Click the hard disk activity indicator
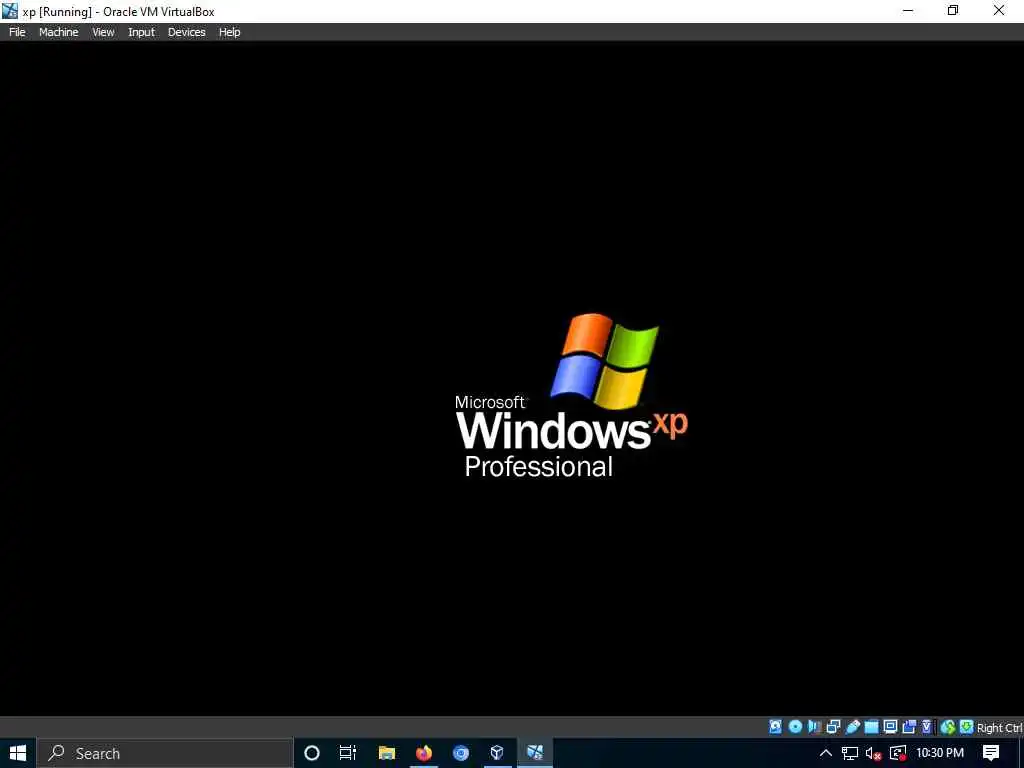This screenshot has height=768, width=1024. [x=775, y=726]
